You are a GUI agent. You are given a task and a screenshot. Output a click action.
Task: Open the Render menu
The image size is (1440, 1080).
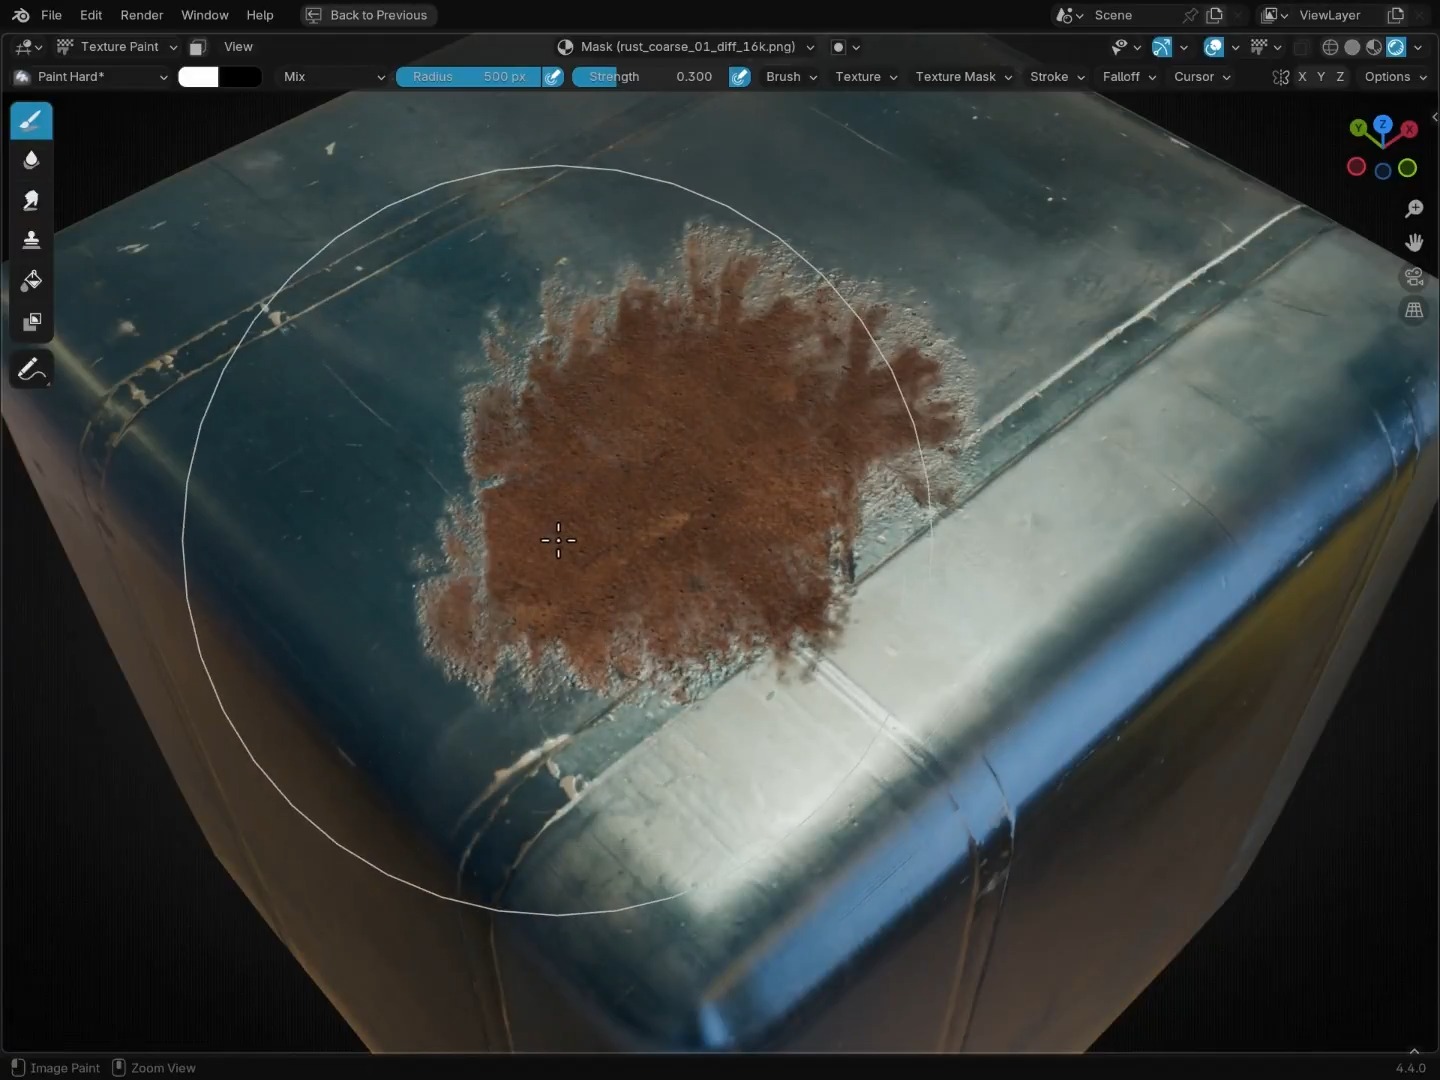point(142,15)
